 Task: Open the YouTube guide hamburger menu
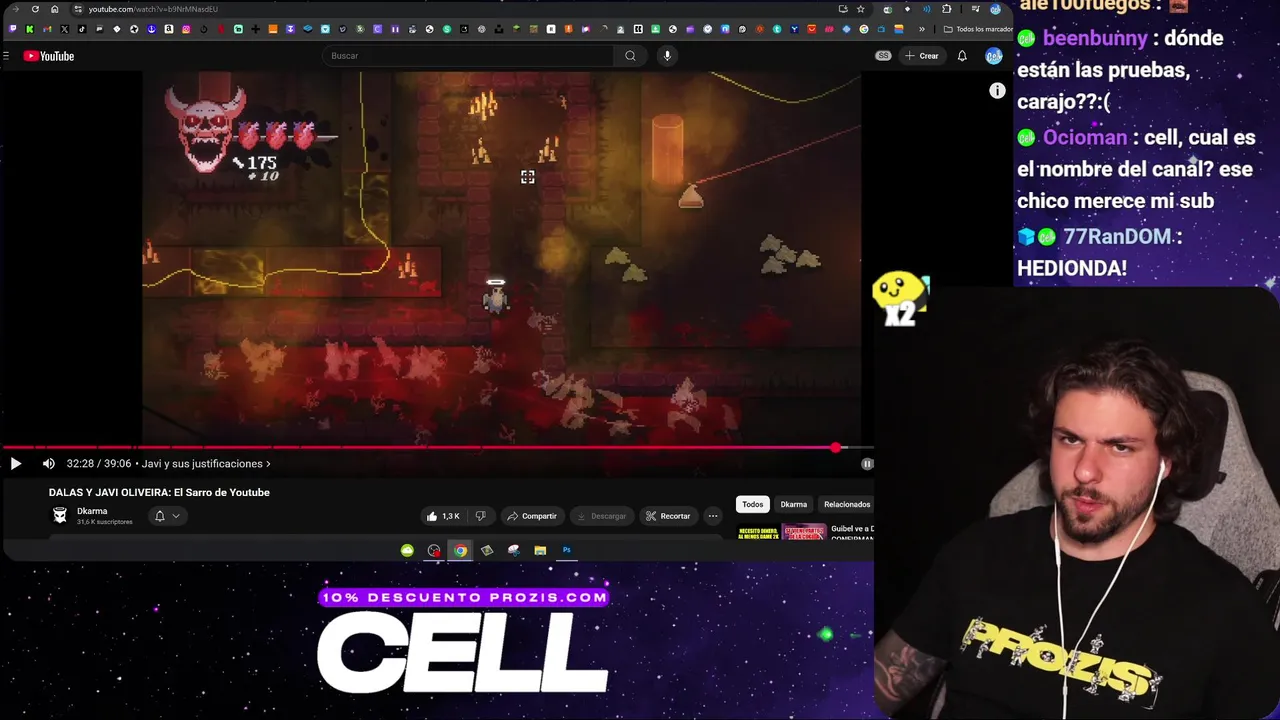click(x=6, y=56)
